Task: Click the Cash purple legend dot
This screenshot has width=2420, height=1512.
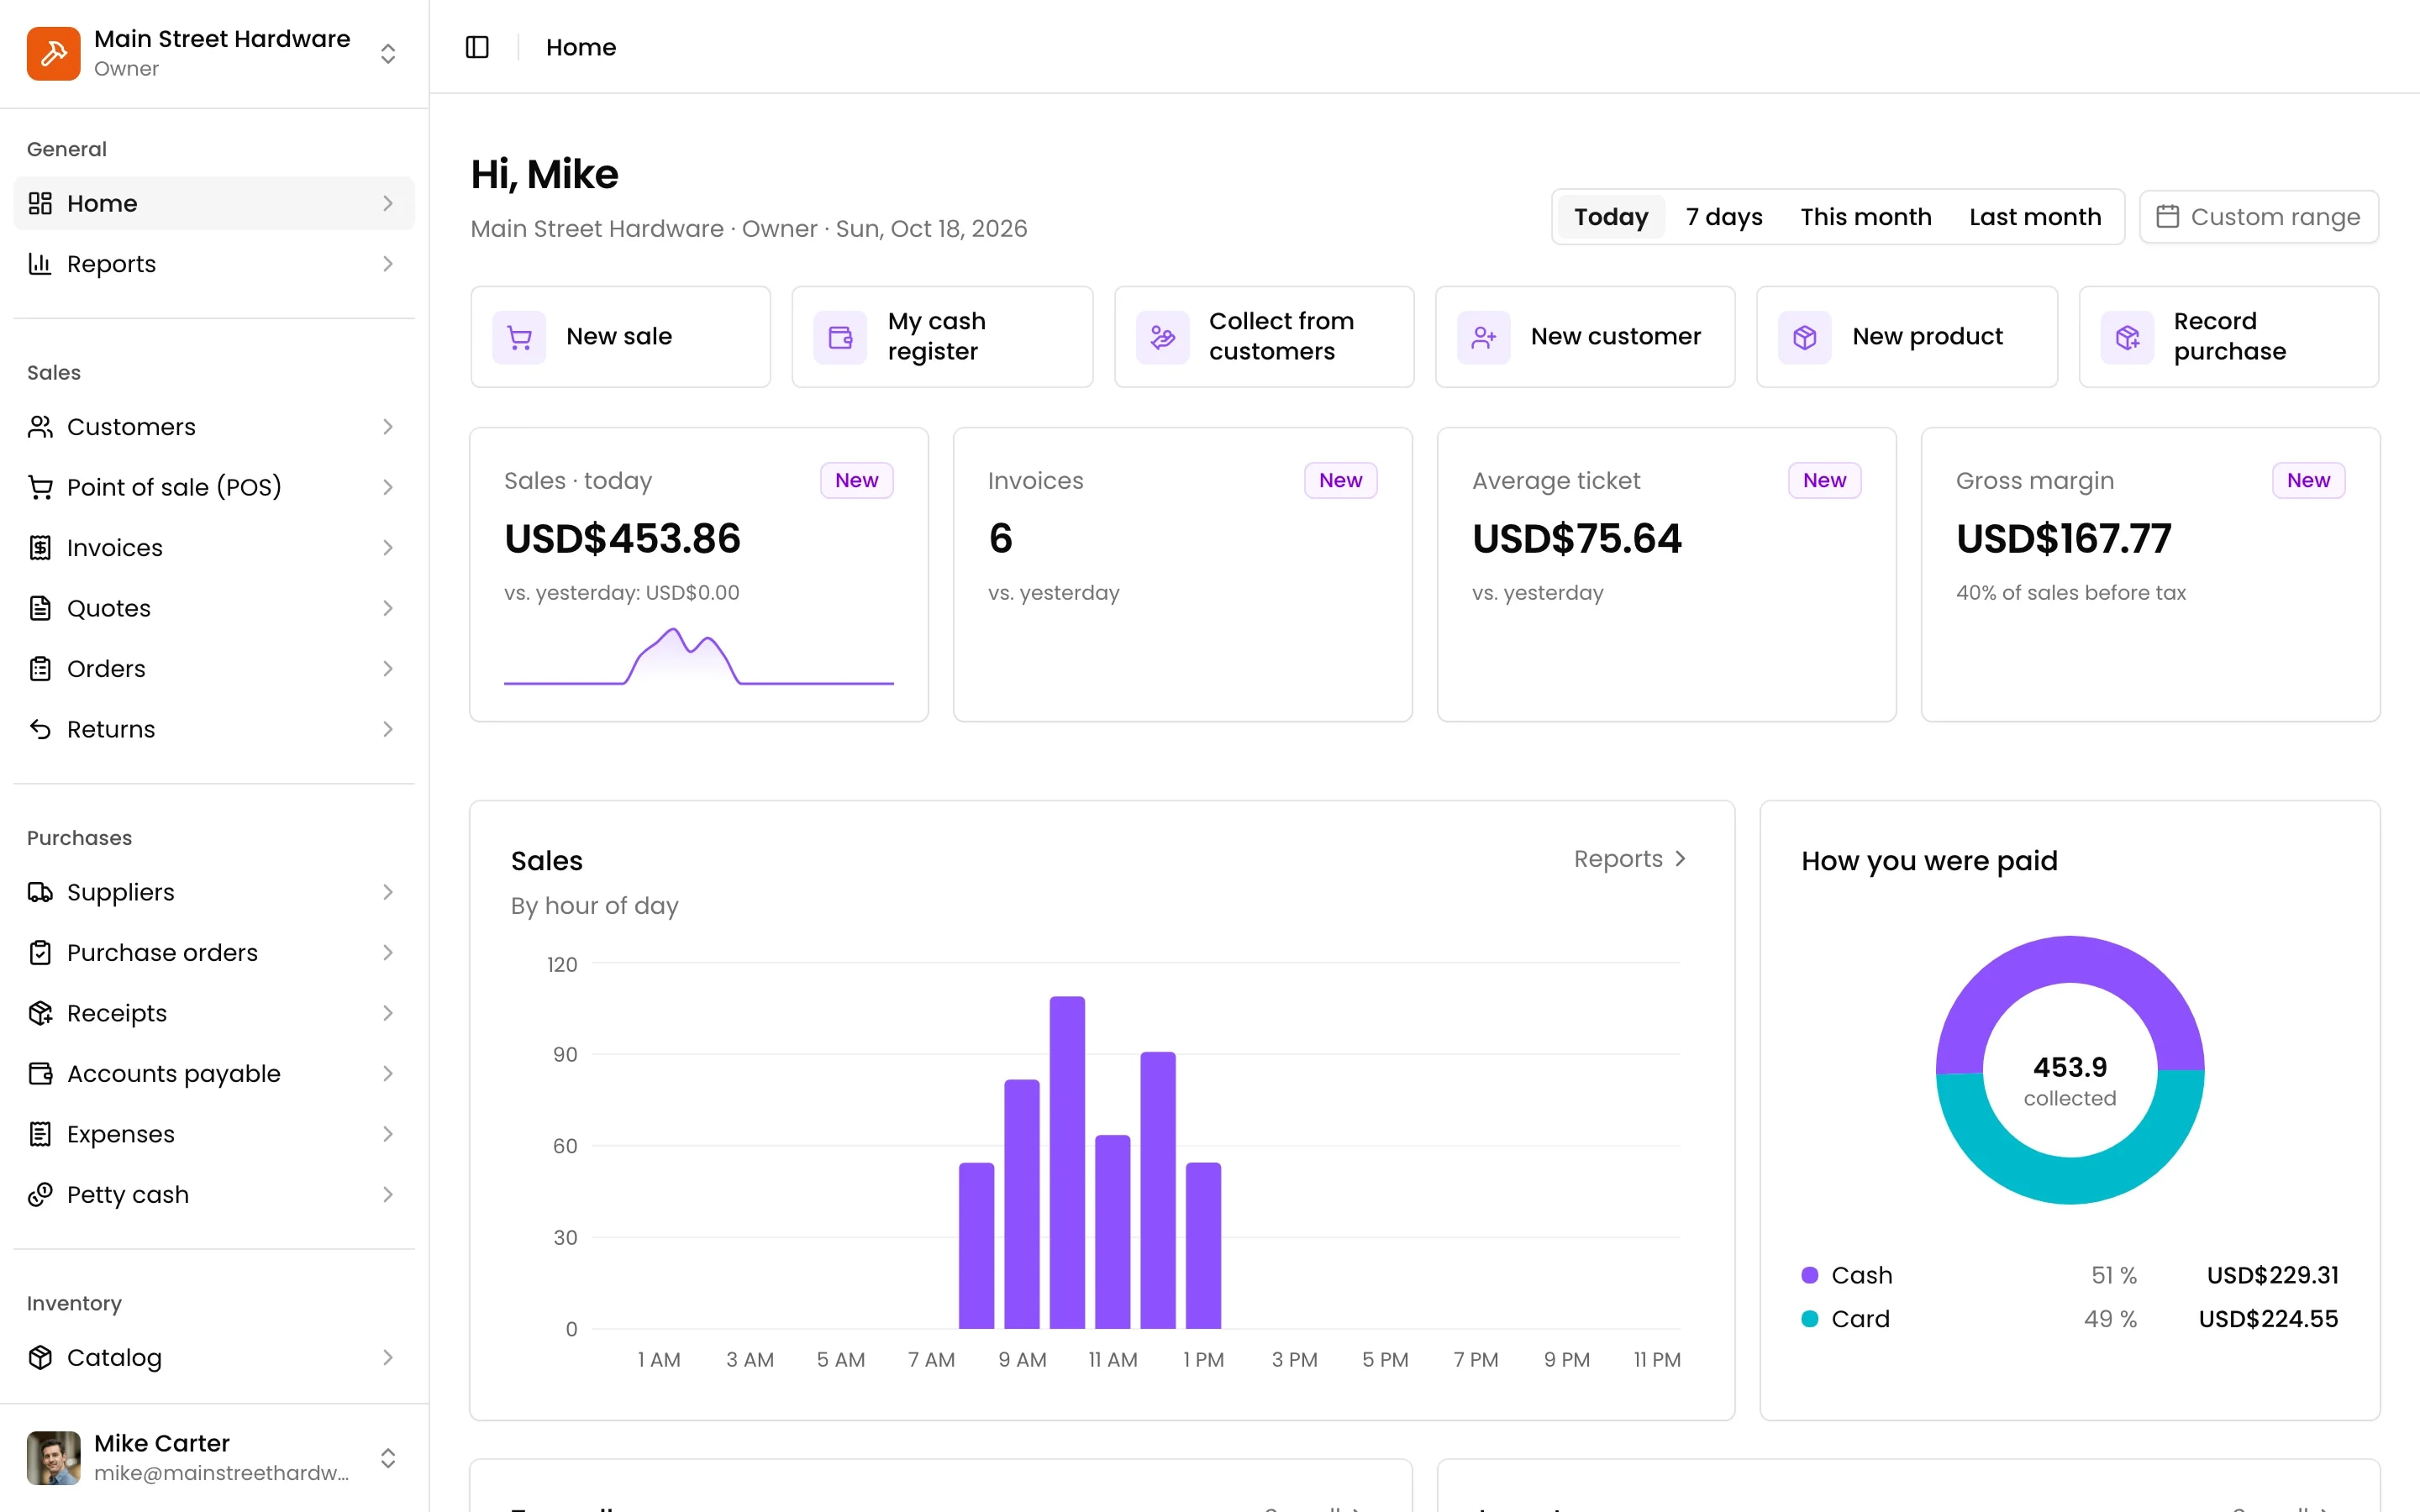Action: (1809, 1275)
